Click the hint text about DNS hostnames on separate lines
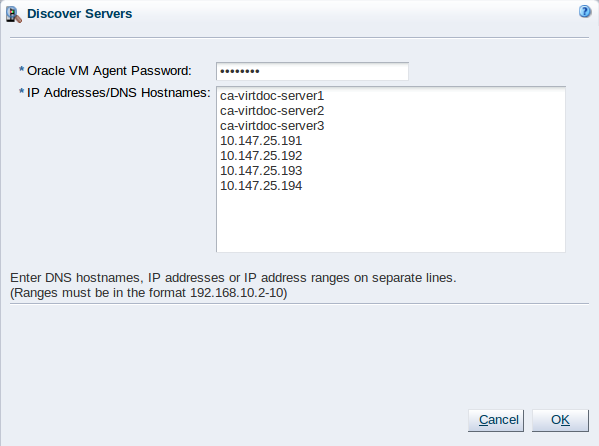599x446 pixels. 233,278
